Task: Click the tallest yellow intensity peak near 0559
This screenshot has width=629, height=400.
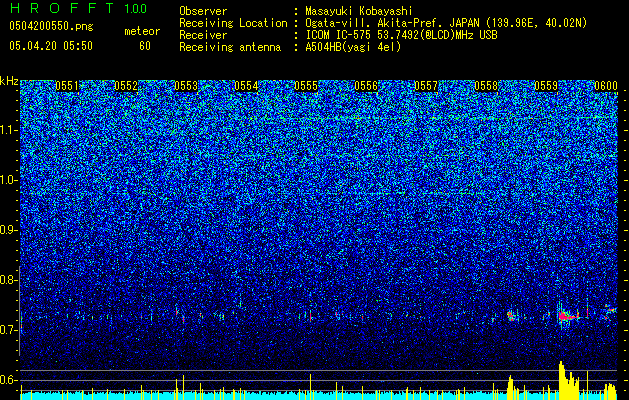Action: 561,380
